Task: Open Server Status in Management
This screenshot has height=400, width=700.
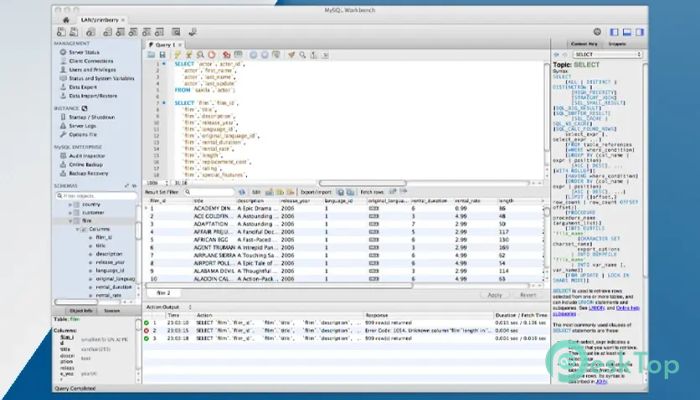Action: click(x=84, y=52)
